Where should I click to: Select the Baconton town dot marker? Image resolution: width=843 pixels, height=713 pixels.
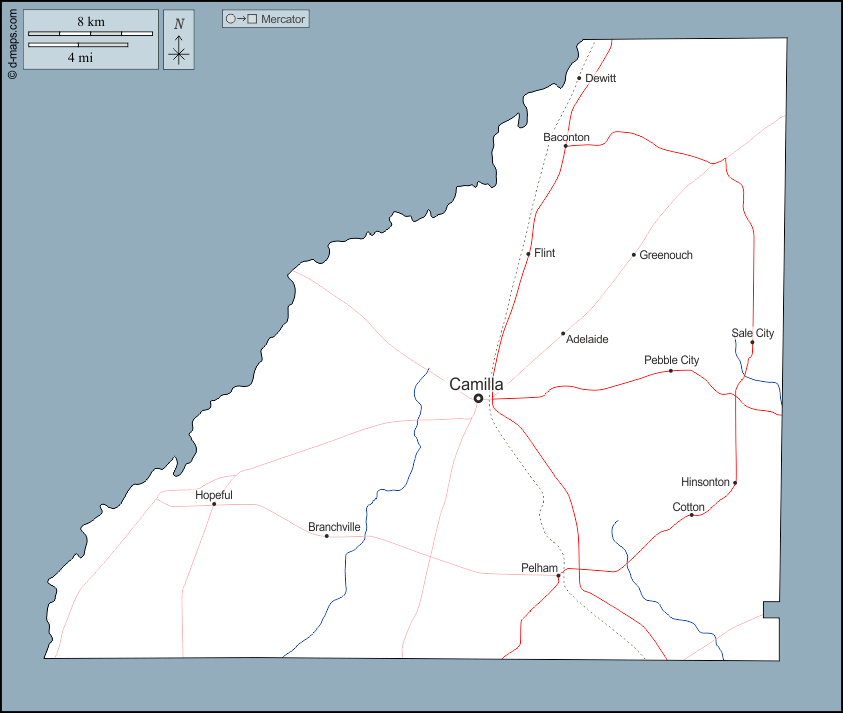(565, 146)
